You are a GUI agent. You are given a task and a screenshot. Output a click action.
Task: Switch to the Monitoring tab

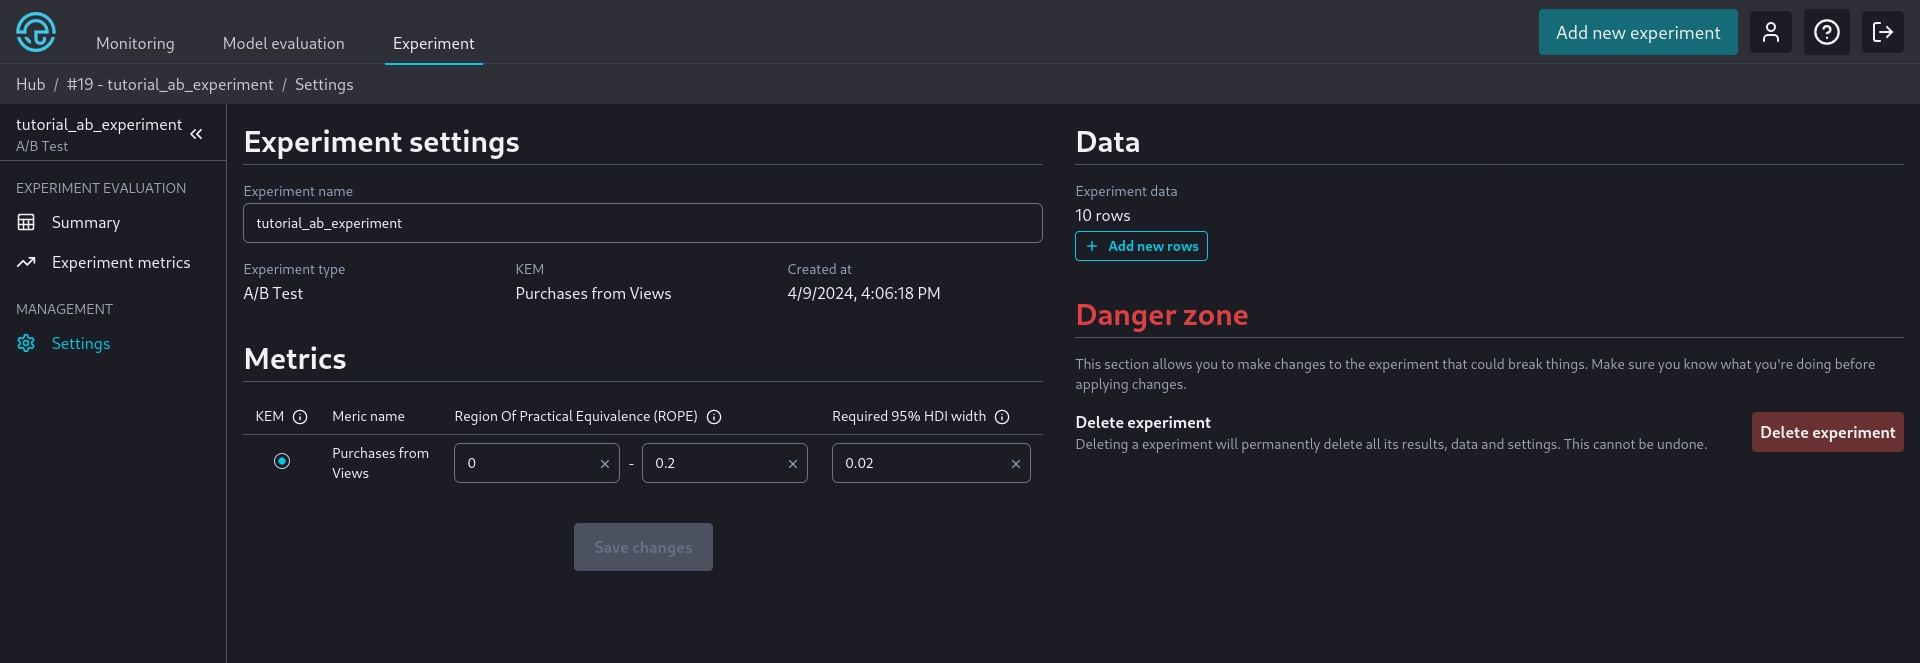135,44
